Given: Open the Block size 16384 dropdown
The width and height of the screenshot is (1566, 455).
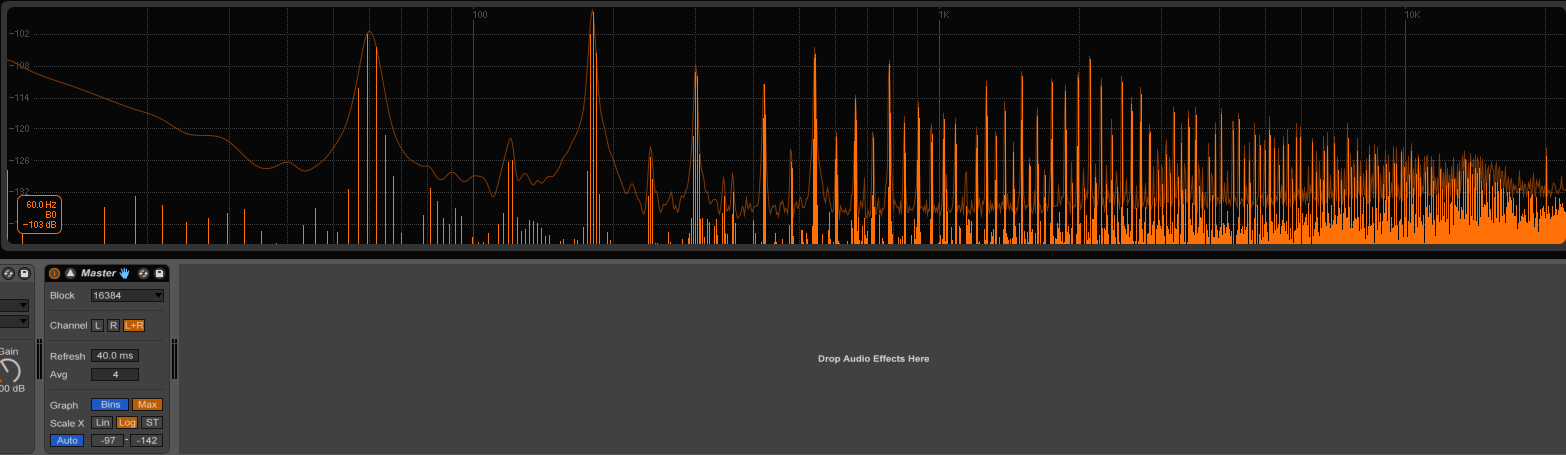Looking at the screenshot, I should pyautogui.click(x=127, y=295).
